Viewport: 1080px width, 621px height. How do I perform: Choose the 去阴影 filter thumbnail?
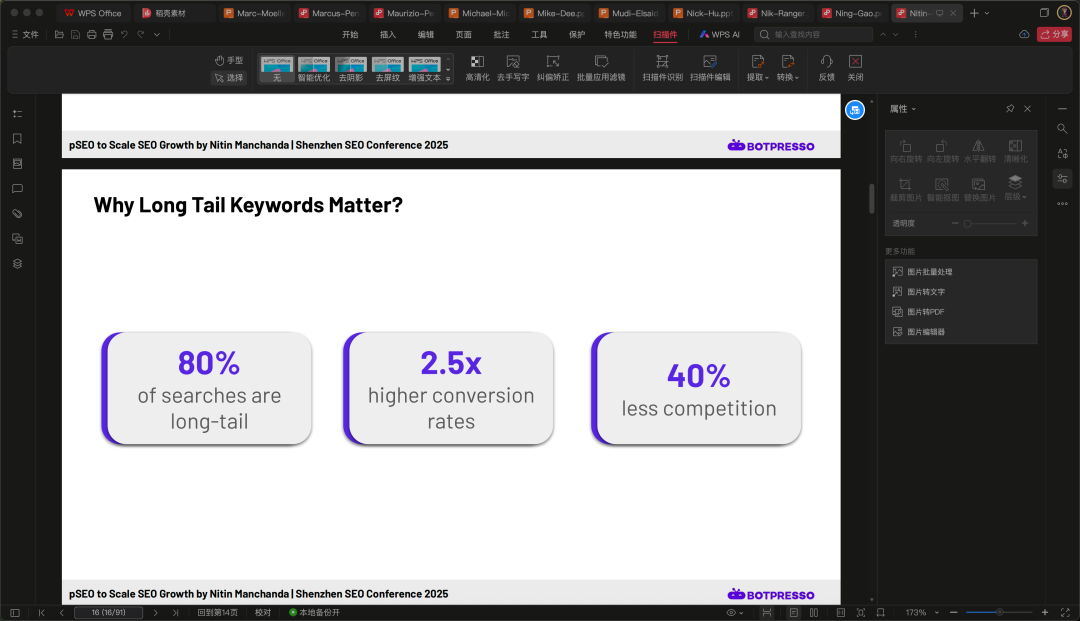pyautogui.click(x=351, y=70)
